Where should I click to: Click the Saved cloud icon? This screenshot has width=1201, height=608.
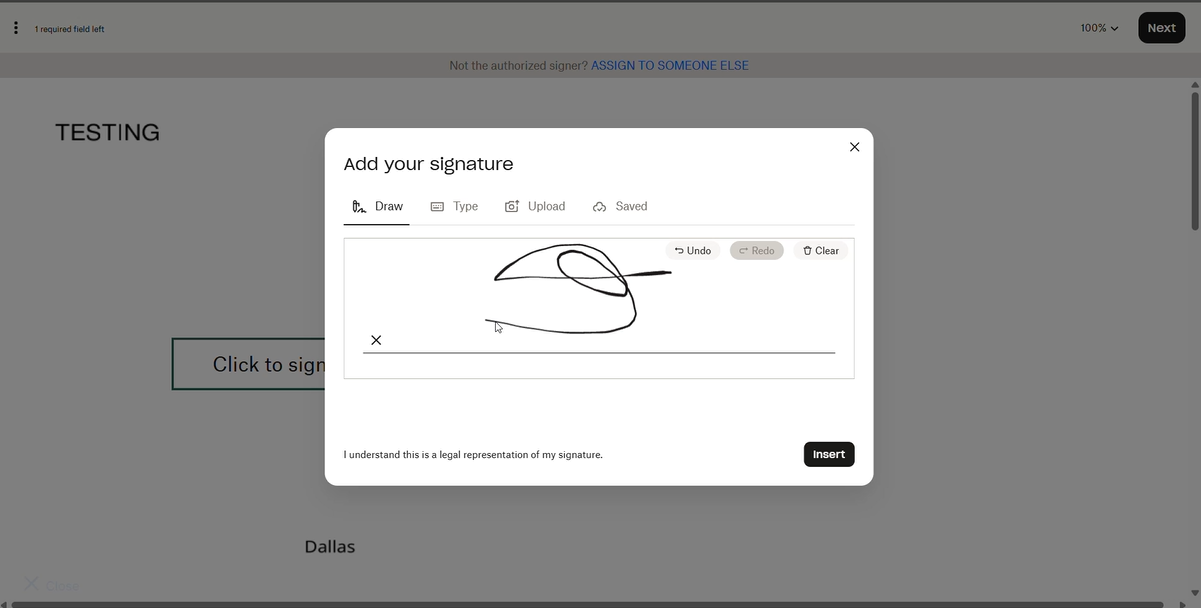[600, 207]
